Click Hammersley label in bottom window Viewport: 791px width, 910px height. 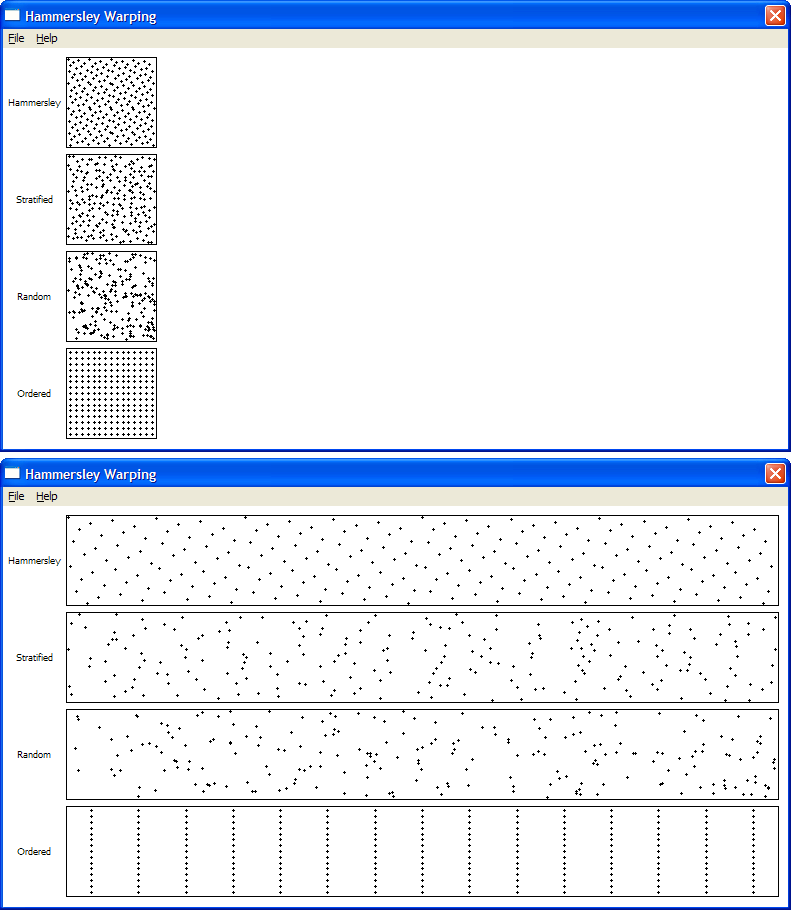pos(34,561)
